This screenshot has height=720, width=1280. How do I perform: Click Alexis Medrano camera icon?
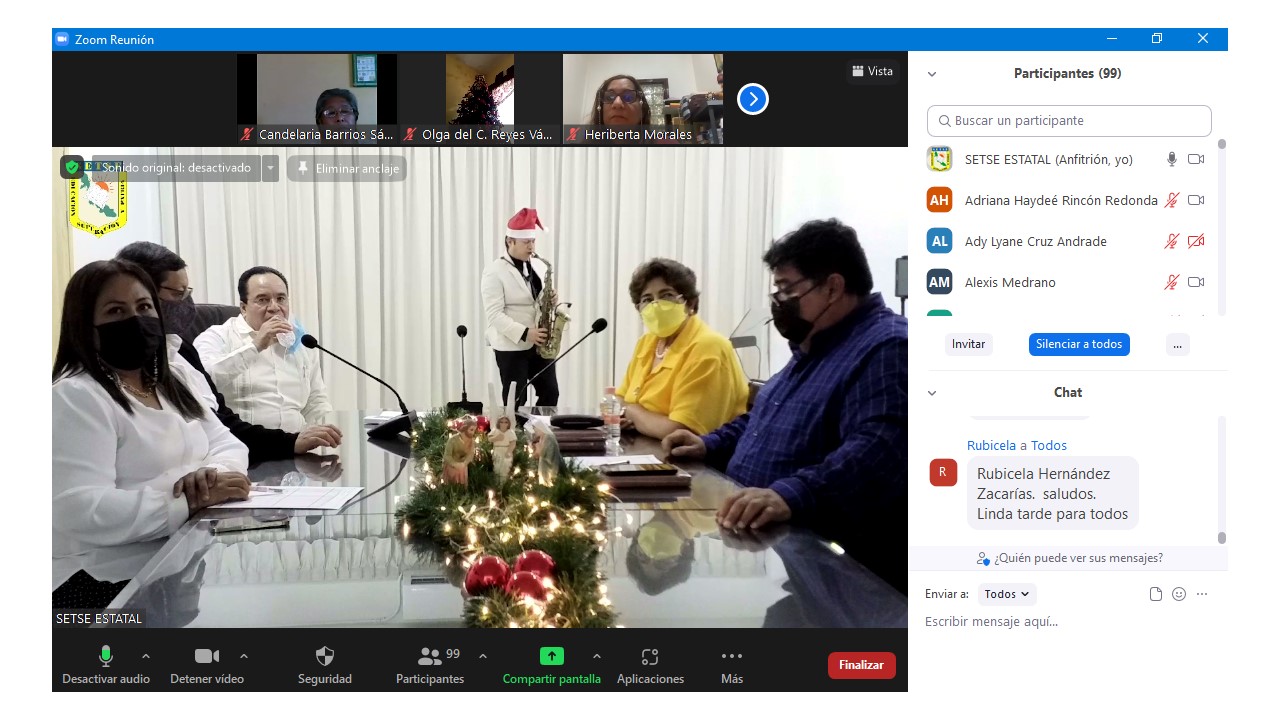[x=1196, y=282]
